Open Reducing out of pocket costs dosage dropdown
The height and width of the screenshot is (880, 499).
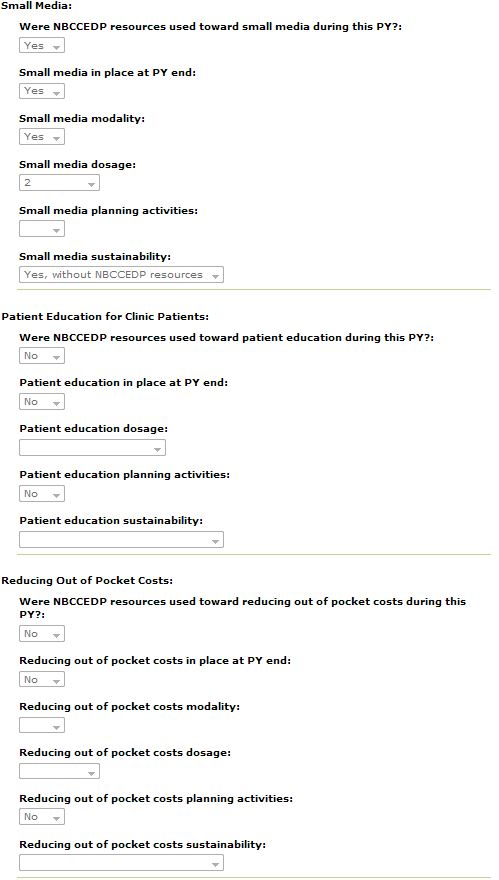(59, 771)
